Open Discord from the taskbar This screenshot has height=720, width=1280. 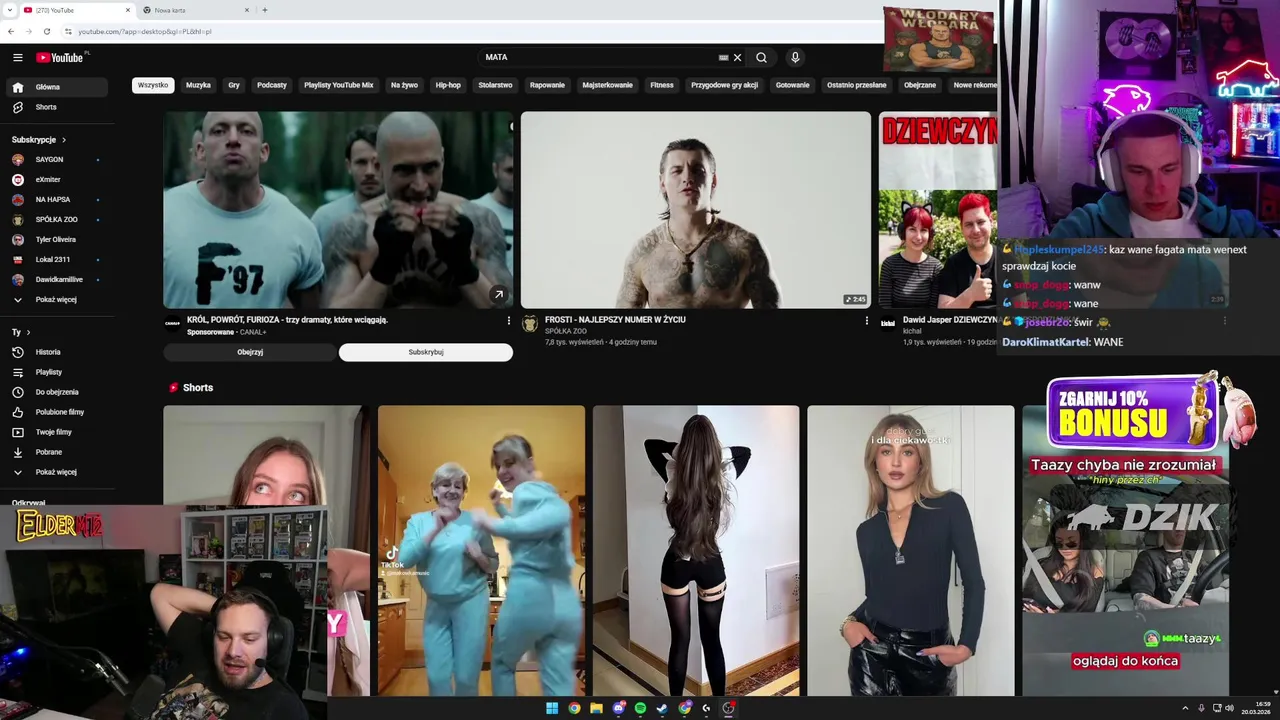click(618, 708)
